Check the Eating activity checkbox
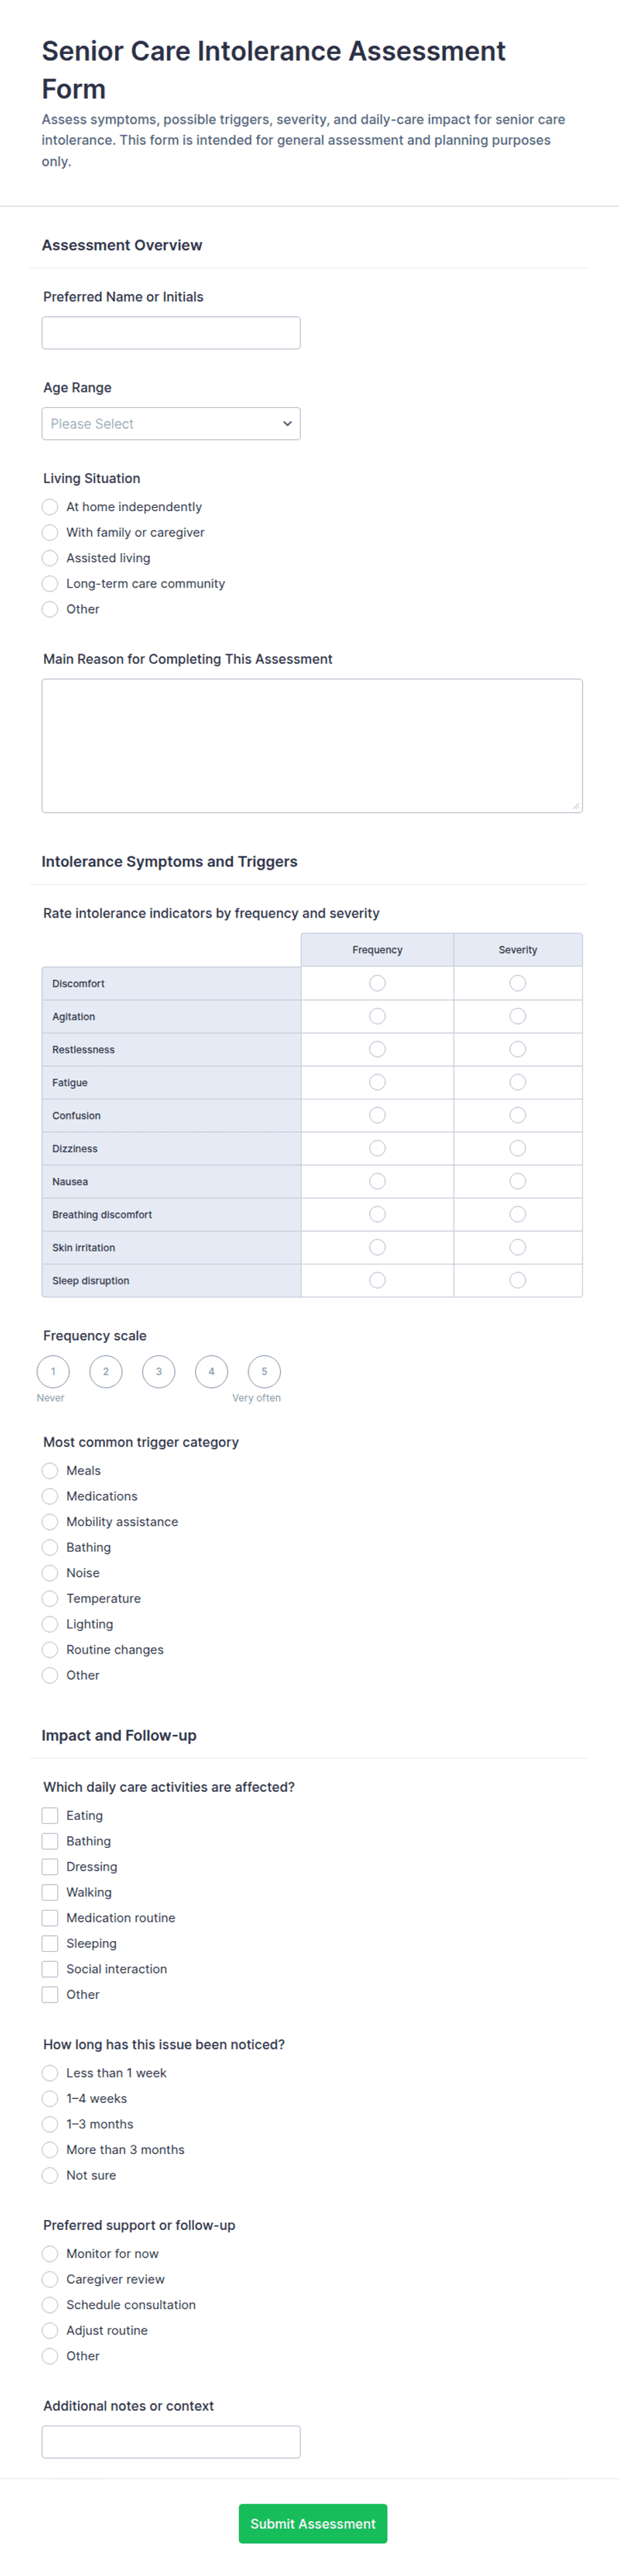 [50, 1816]
